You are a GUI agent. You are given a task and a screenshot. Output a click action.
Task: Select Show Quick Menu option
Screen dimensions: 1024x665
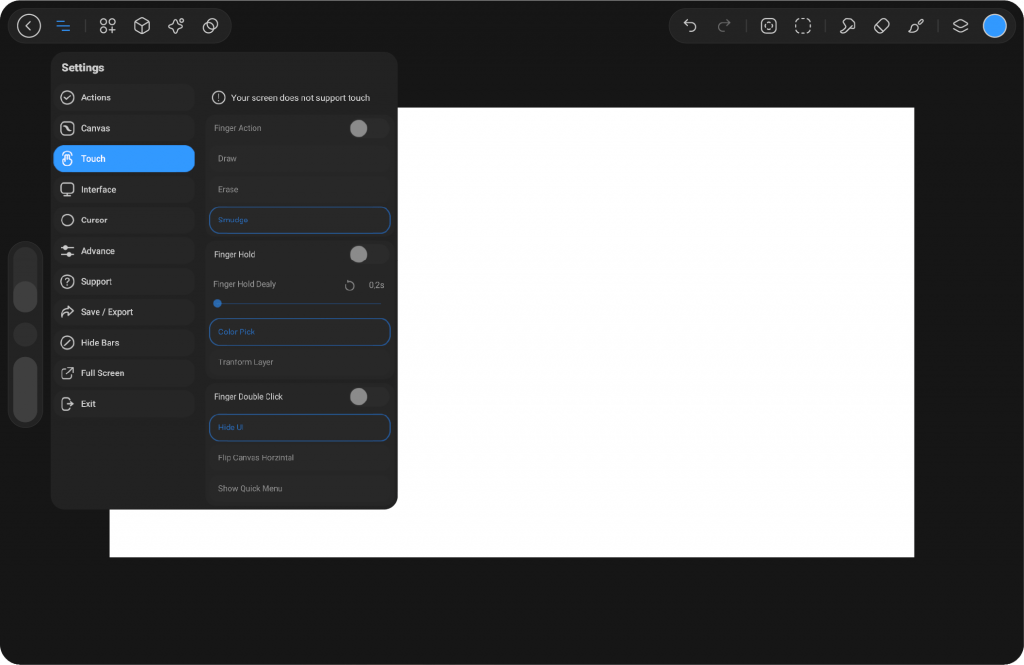pyautogui.click(x=299, y=489)
